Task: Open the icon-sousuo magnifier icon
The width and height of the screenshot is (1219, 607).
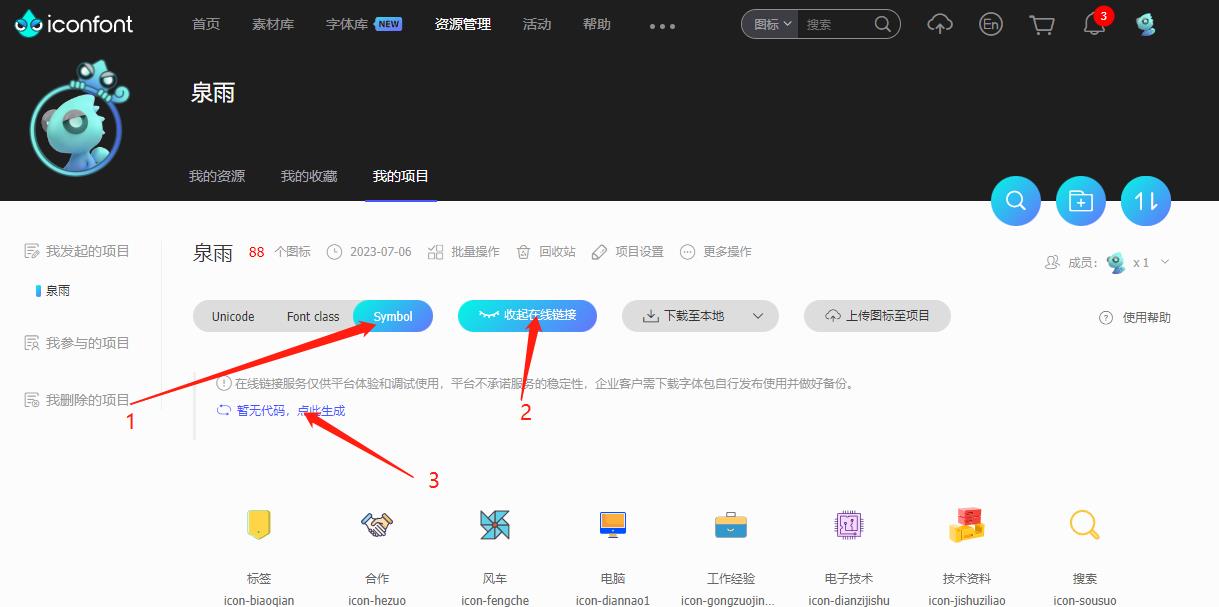Action: click(1084, 524)
